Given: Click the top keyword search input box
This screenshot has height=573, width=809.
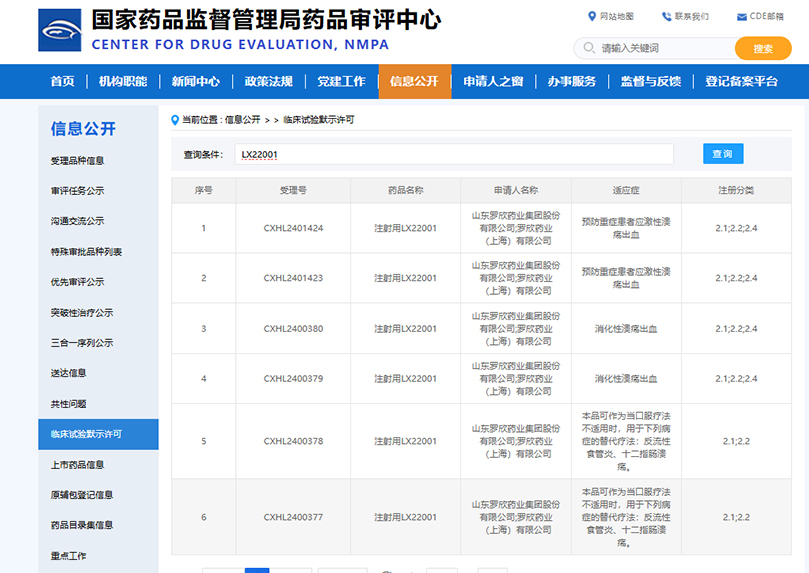Looking at the screenshot, I should click(665, 48).
